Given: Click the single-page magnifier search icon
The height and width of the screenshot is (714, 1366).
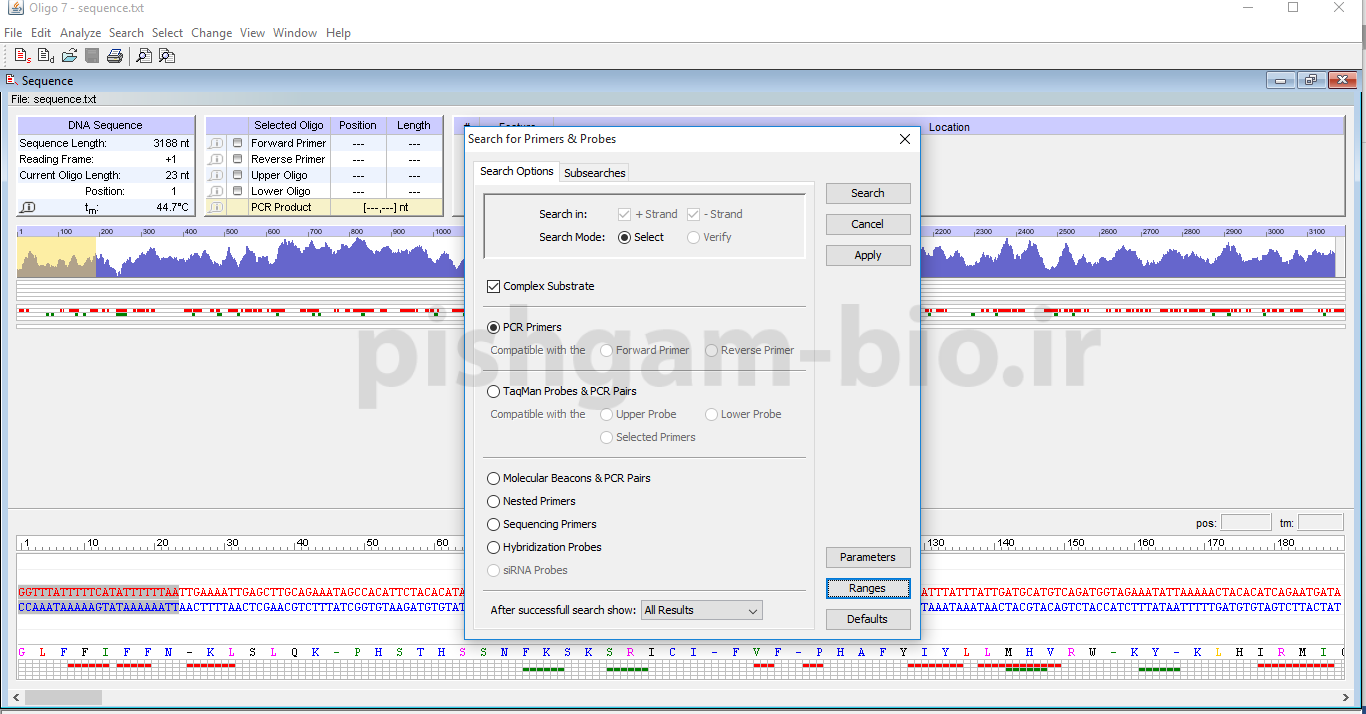Looking at the screenshot, I should click(144, 56).
